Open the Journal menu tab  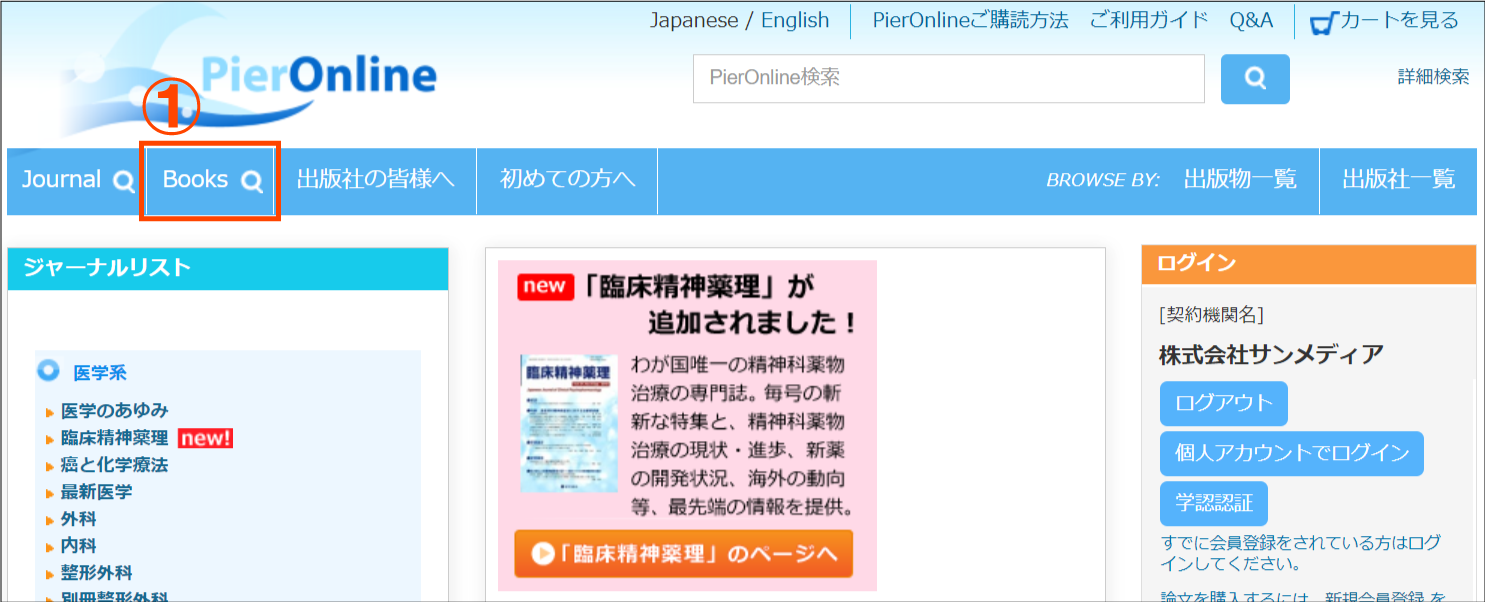click(75, 181)
